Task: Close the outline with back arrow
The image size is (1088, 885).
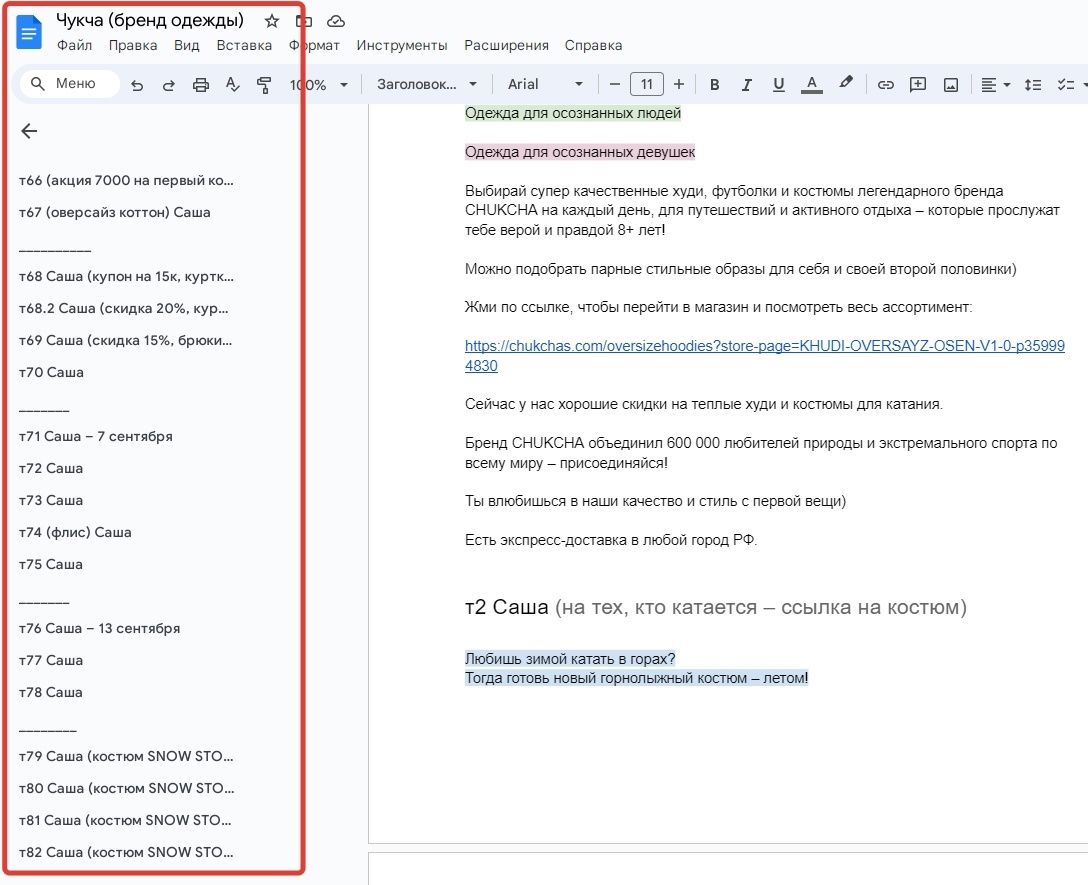Action: click(29, 130)
